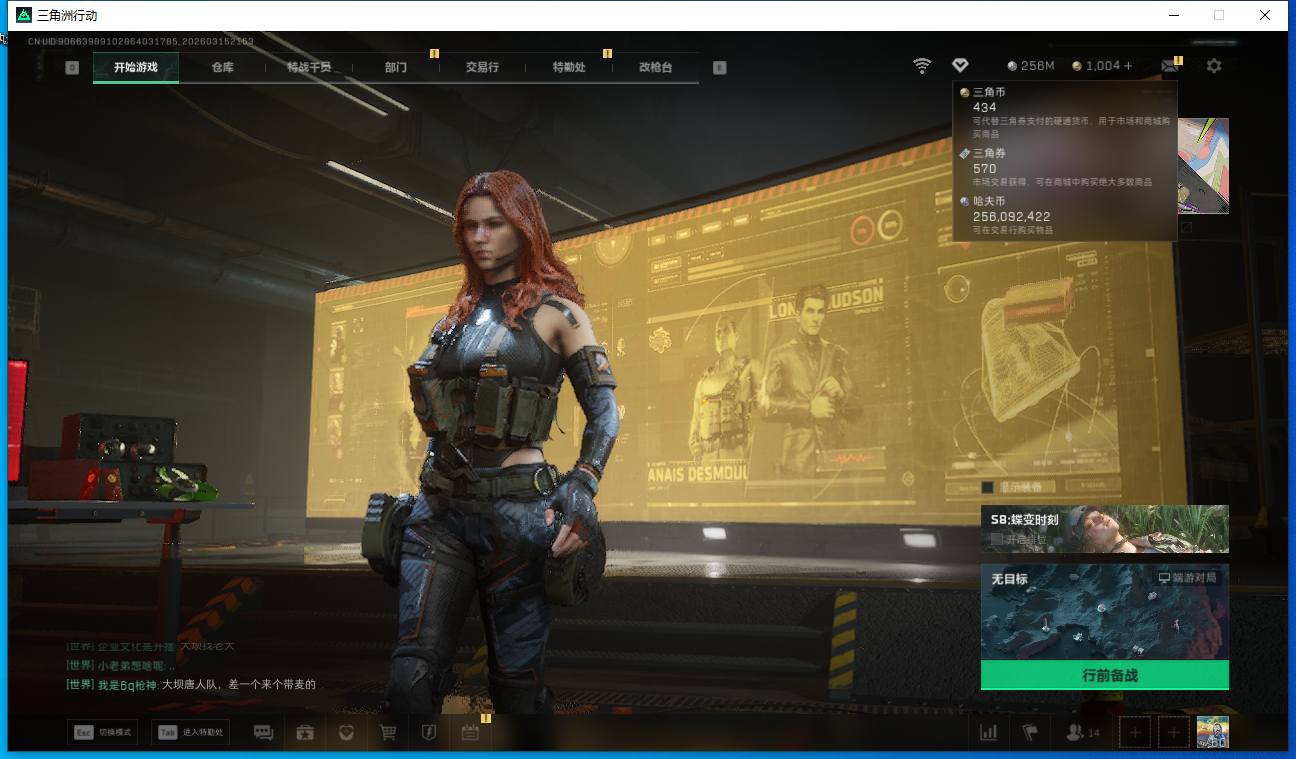Switch to the 特勤处 tab
This screenshot has width=1296, height=759.
[569, 67]
